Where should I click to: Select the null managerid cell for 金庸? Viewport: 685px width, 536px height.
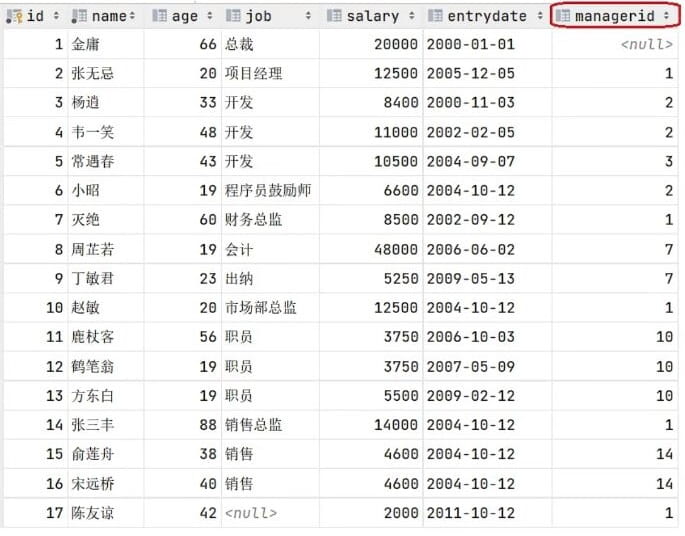tap(647, 44)
